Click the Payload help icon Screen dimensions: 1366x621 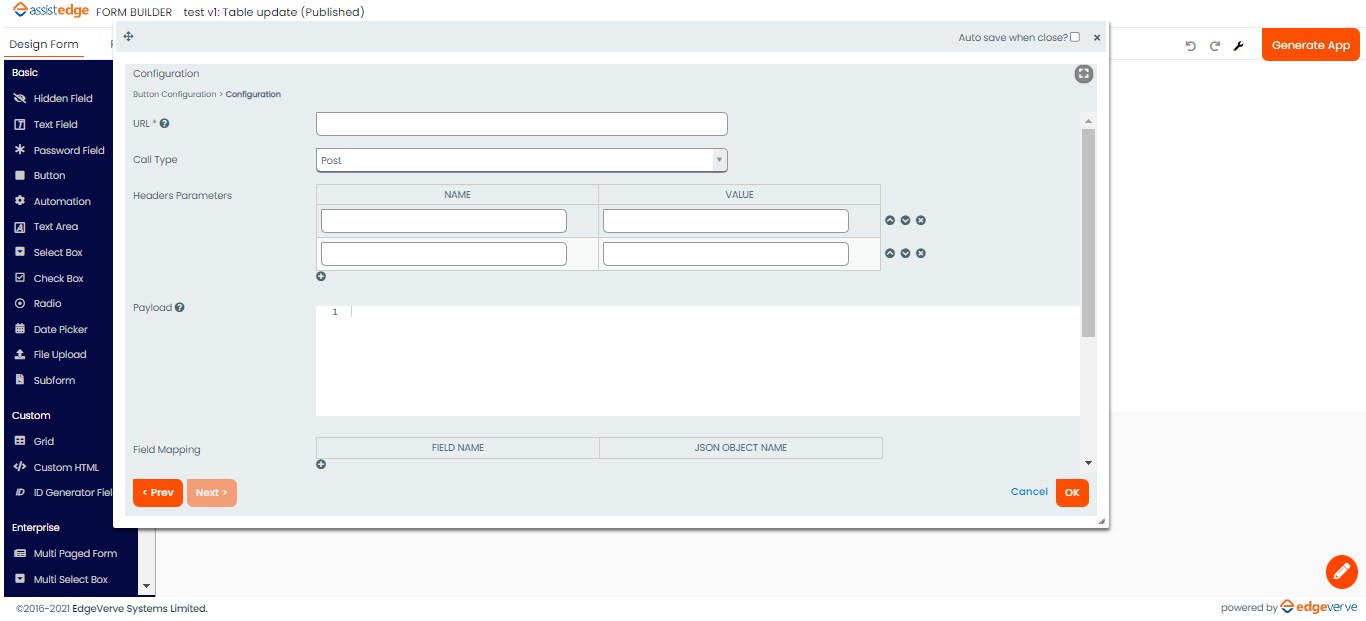[x=180, y=308]
